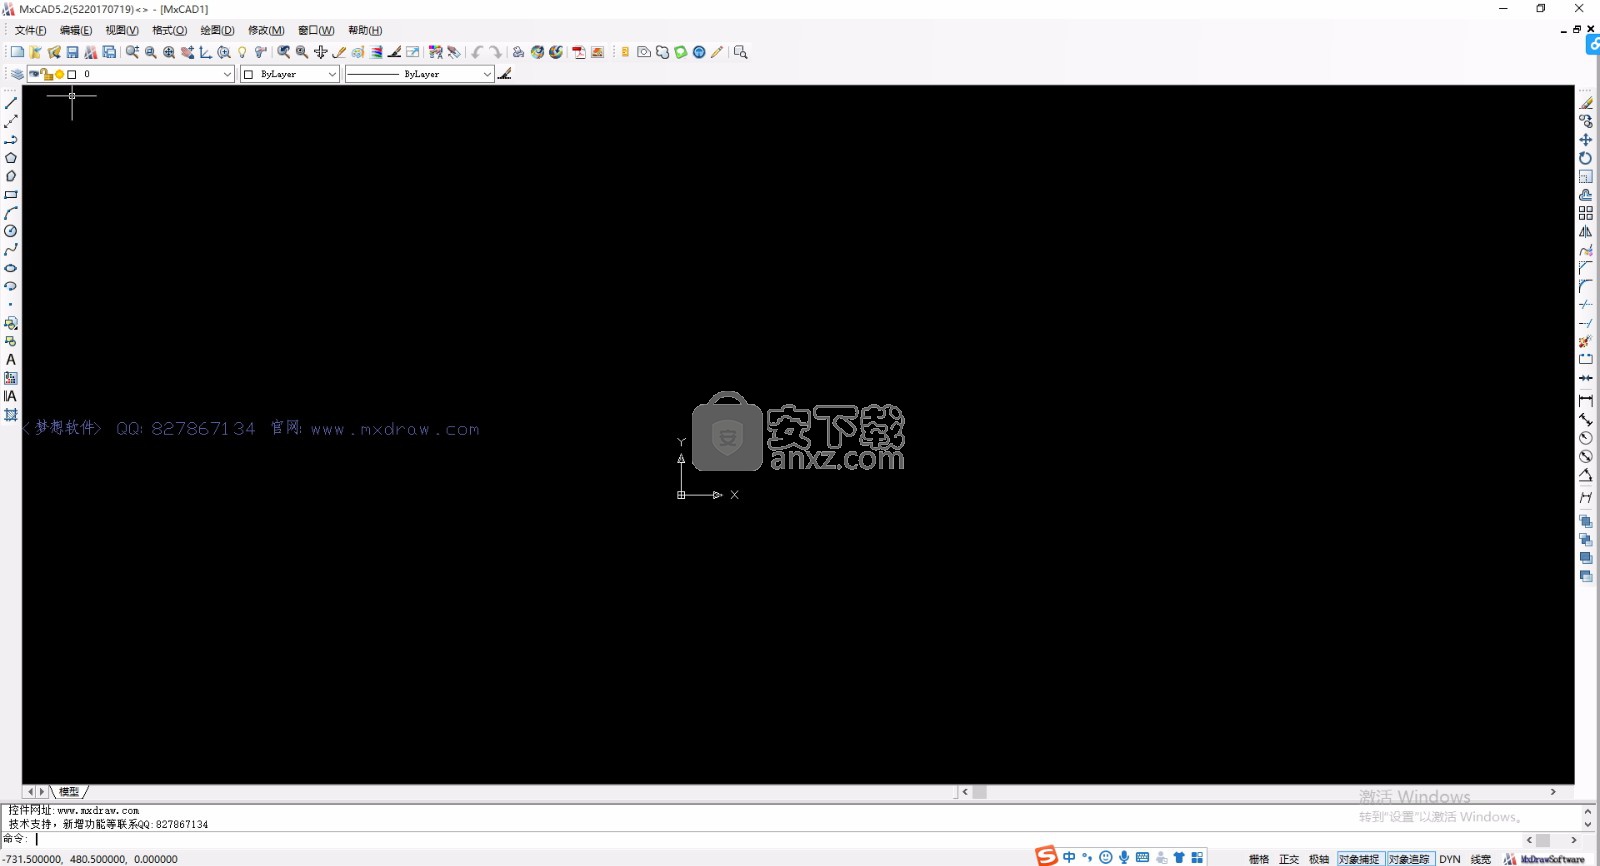Click the yellow layer 0 sun icon
Image resolution: width=1600 pixels, height=866 pixels.
[59, 74]
